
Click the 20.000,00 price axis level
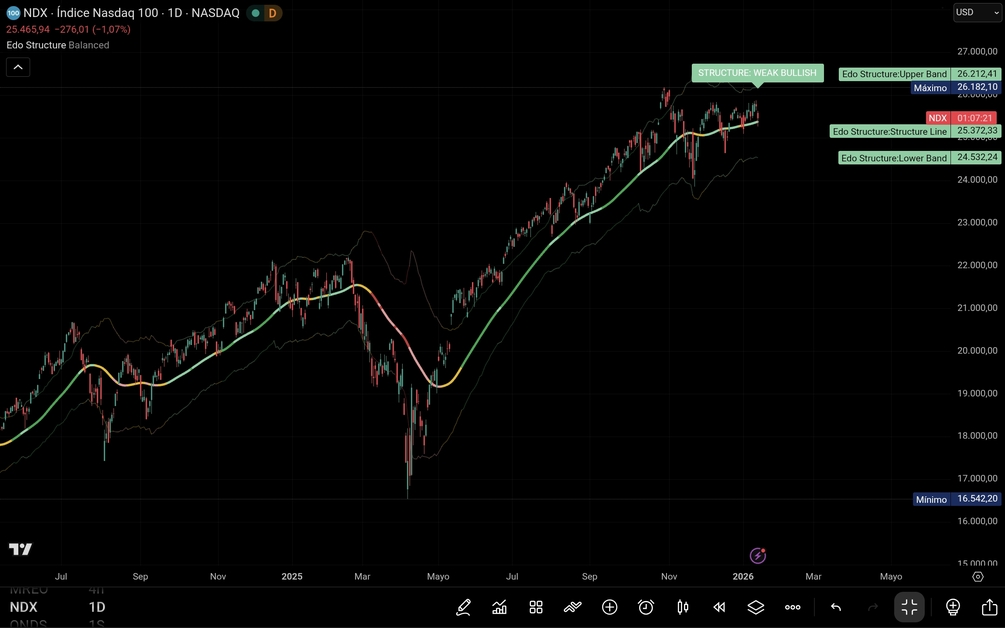977,351
